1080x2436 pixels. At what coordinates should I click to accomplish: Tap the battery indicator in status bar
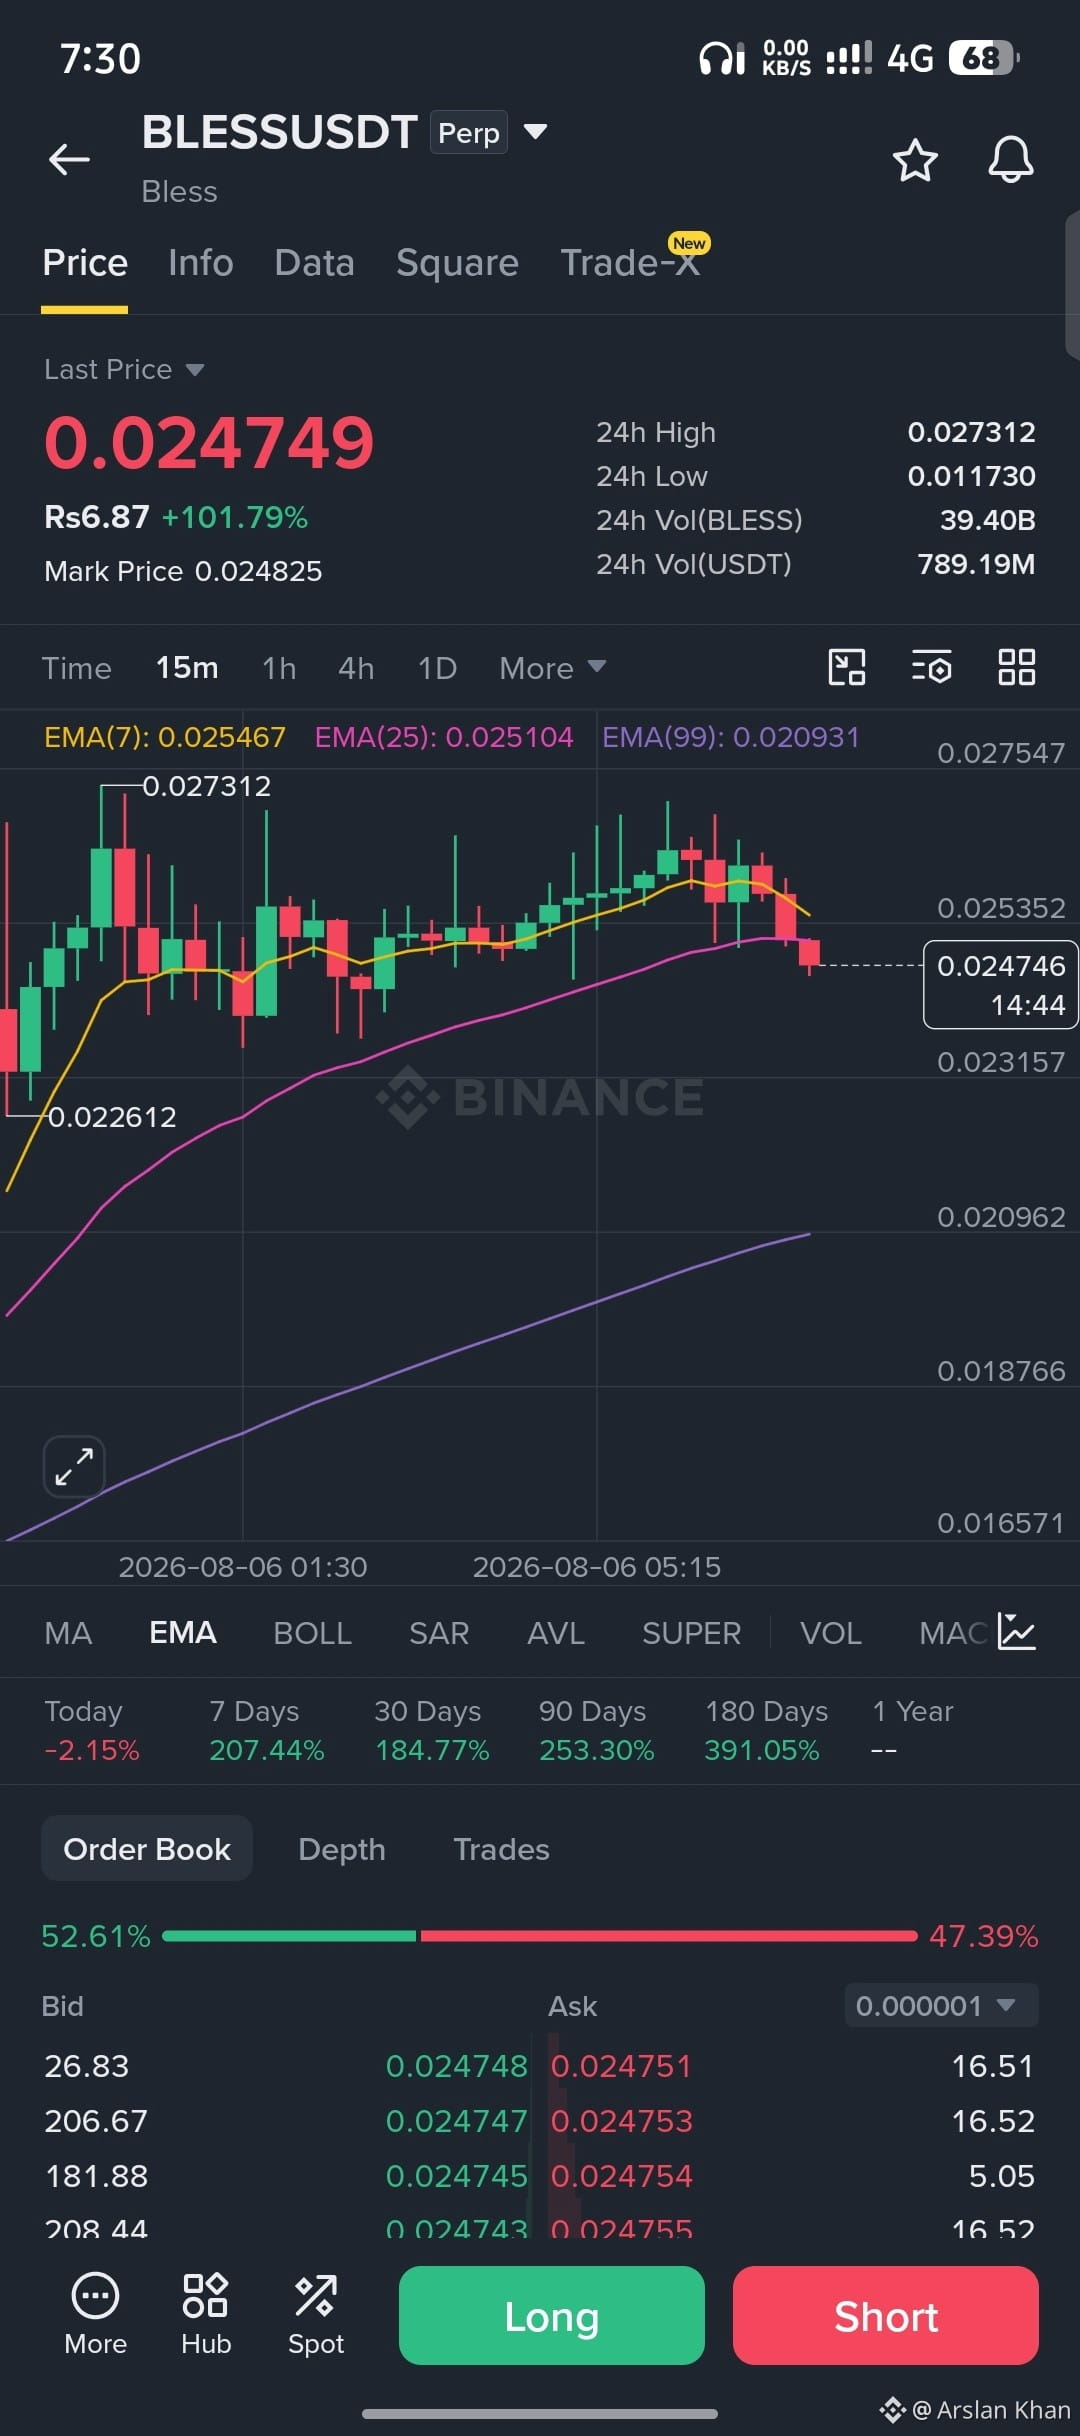983,58
